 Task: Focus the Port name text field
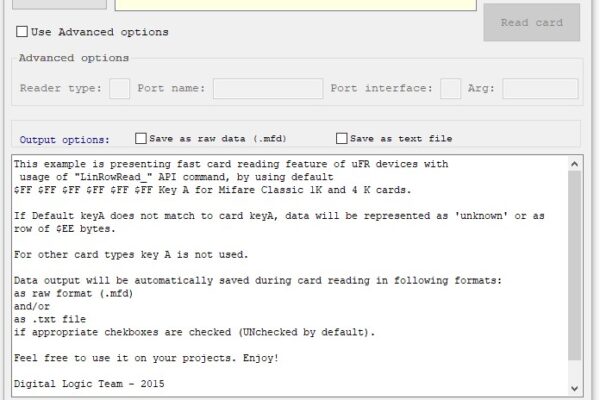pos(268,88)
